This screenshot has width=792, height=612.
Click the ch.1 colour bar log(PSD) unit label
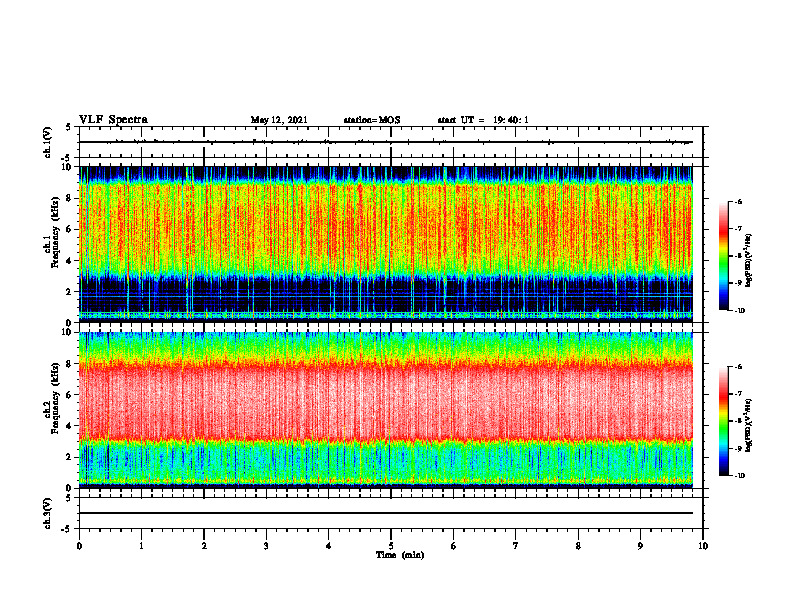click(748, 260)
